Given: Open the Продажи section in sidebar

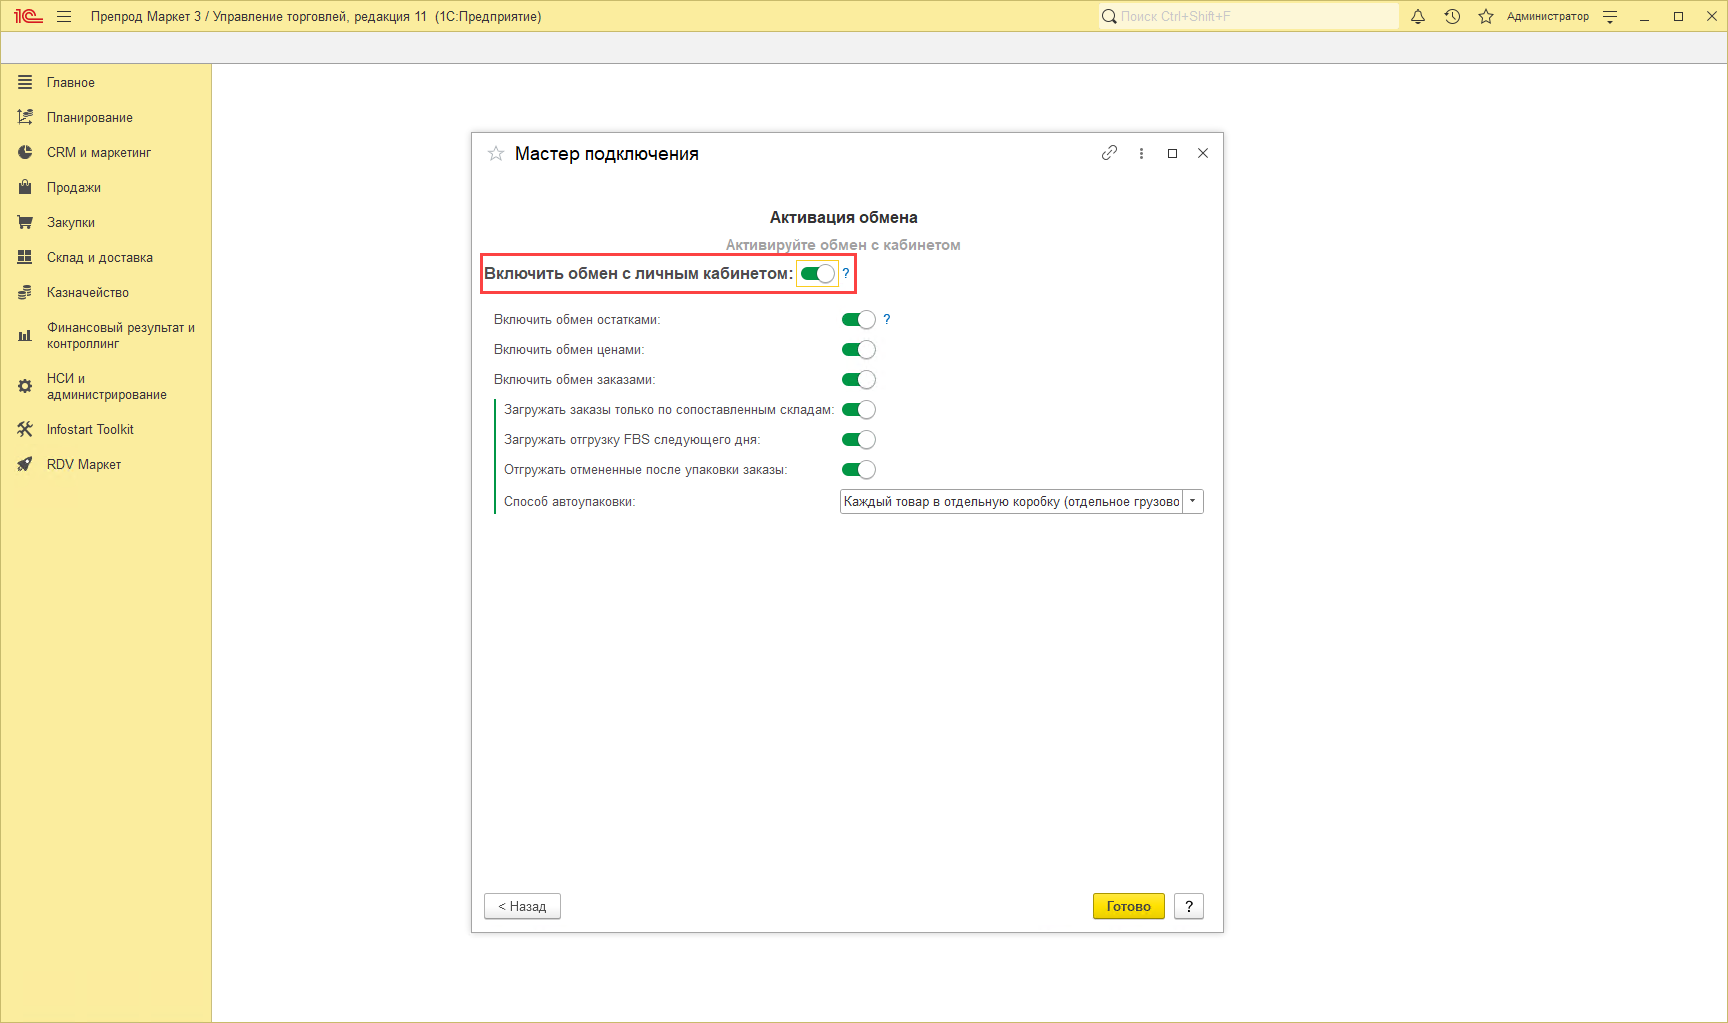Looking at the screenshot, I should point(73,188).
